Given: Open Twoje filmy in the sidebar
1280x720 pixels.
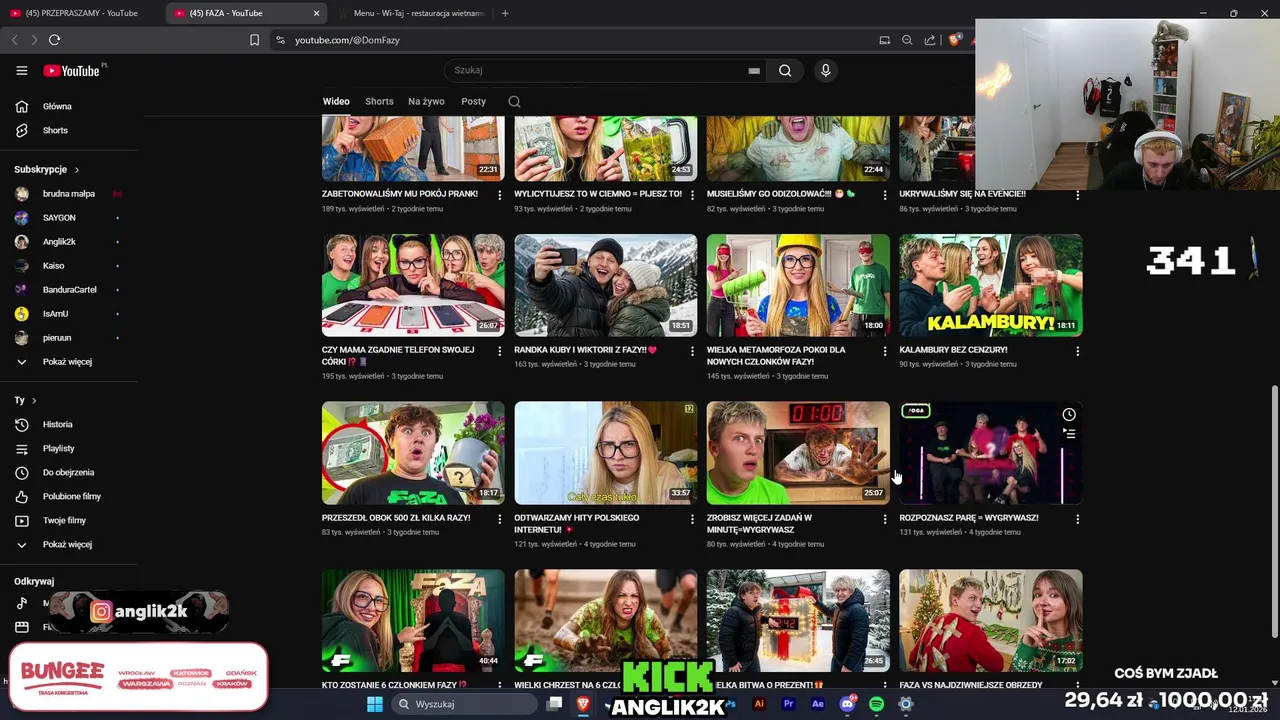Looking at the screenshot, I should point(65,520).
